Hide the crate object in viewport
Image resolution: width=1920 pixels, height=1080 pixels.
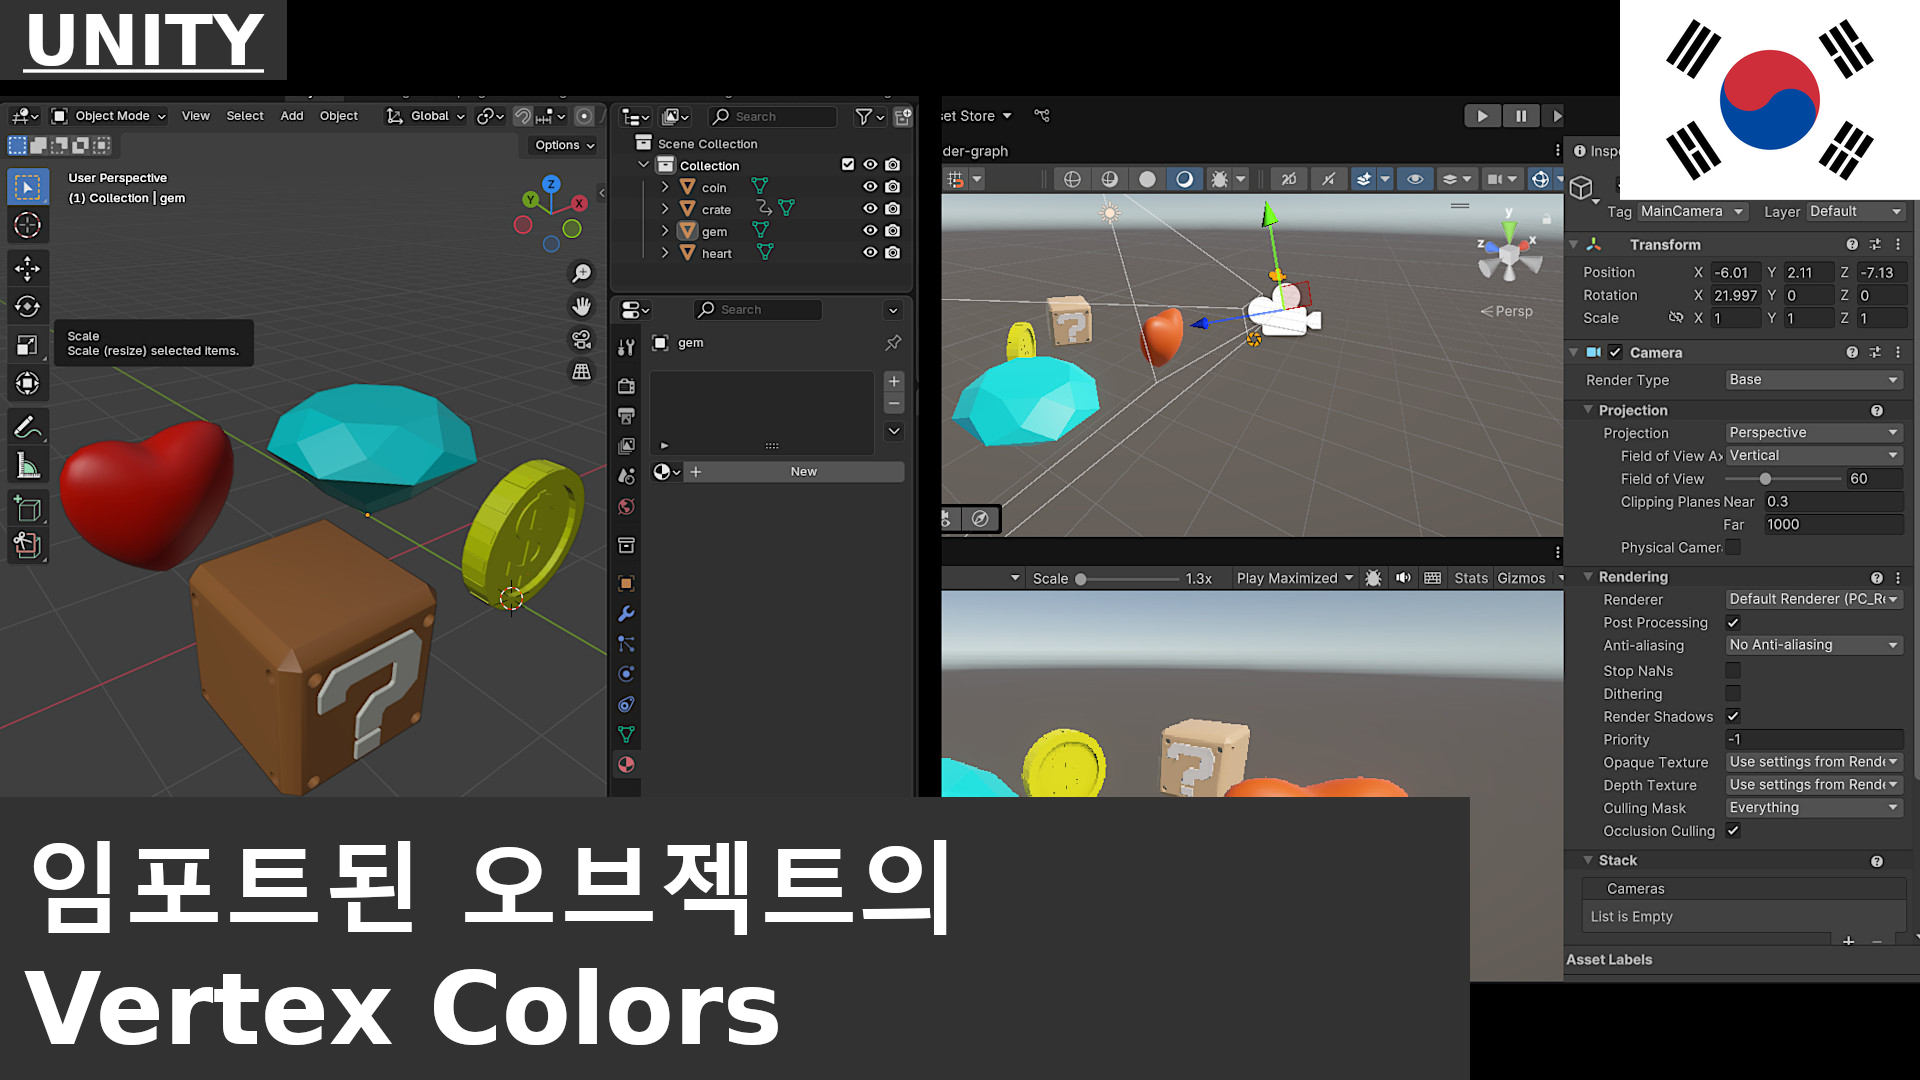(x=870, y=209)
